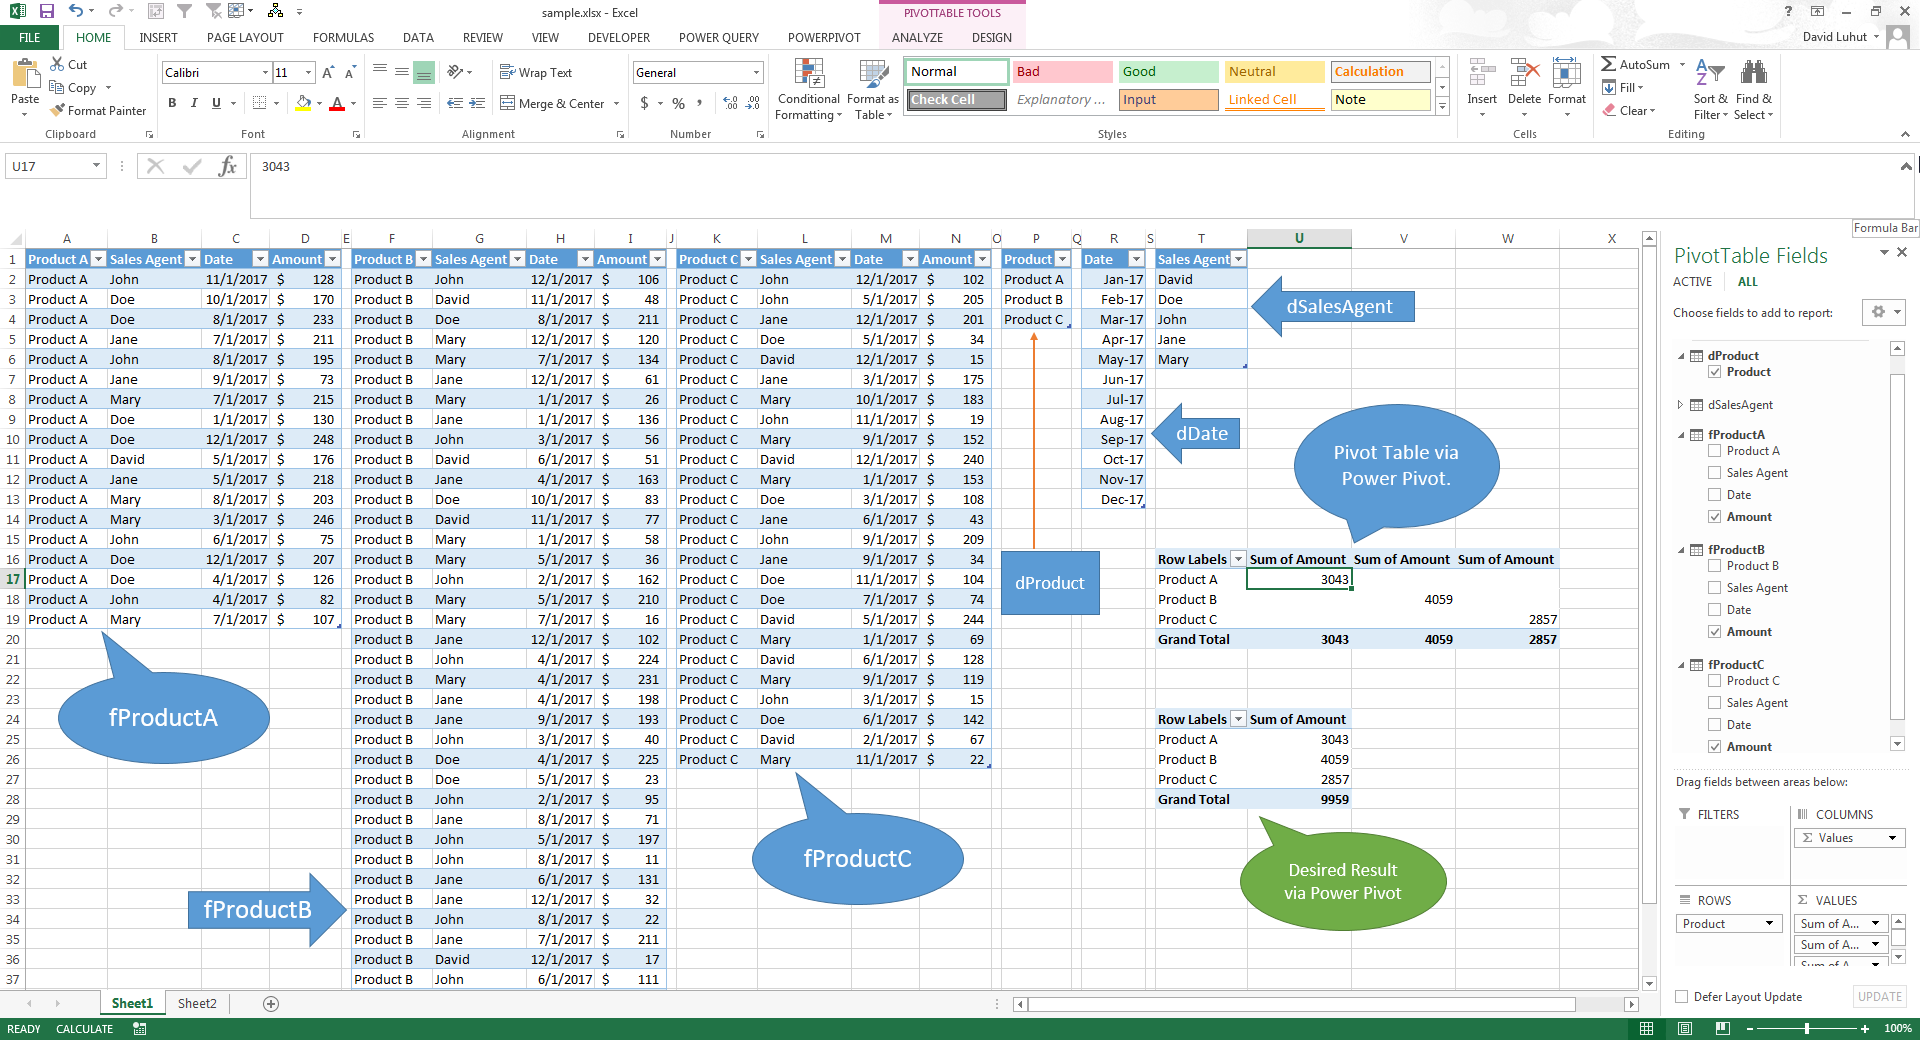Switch to Sheet2 tab
The height and width of the screenshot is (1040, 1920).
(197, 1003)
